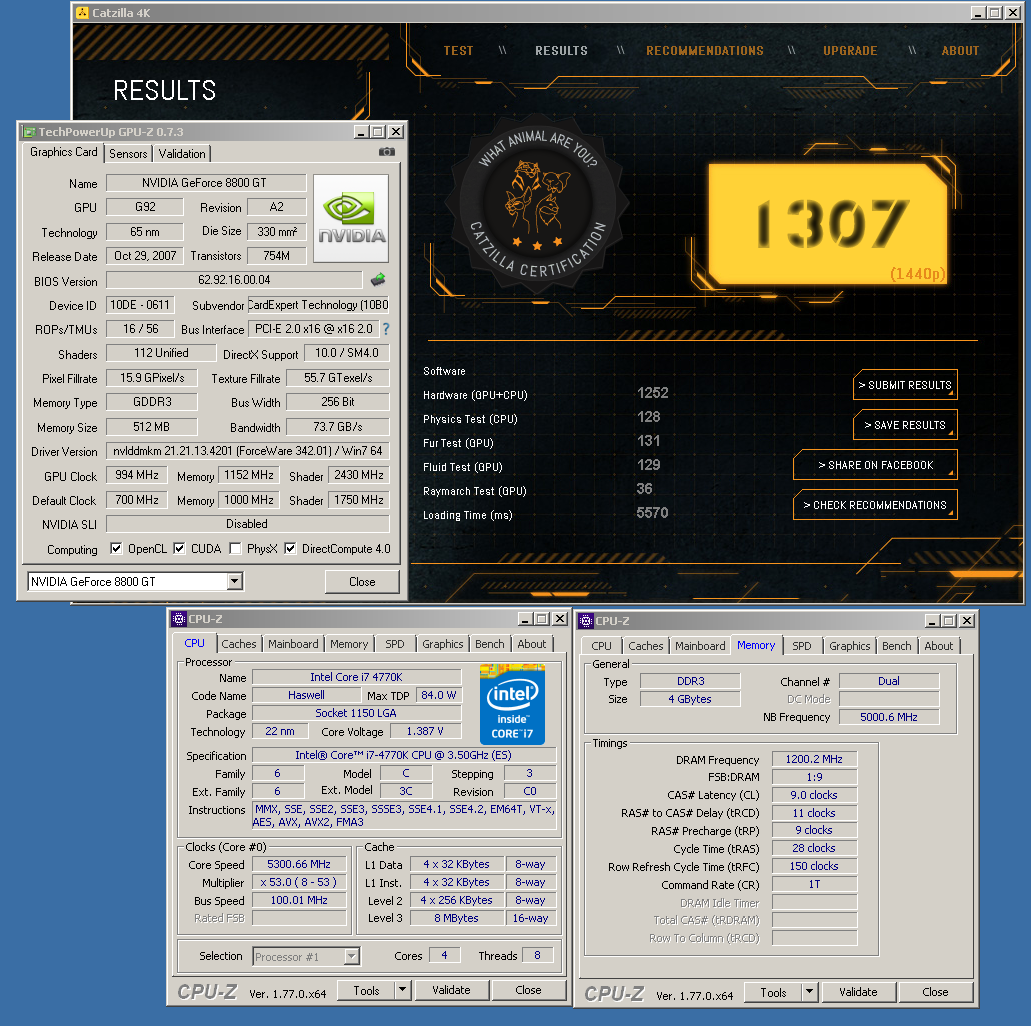Open Caches tab in left CPU-Z window

tap(239, 645)
